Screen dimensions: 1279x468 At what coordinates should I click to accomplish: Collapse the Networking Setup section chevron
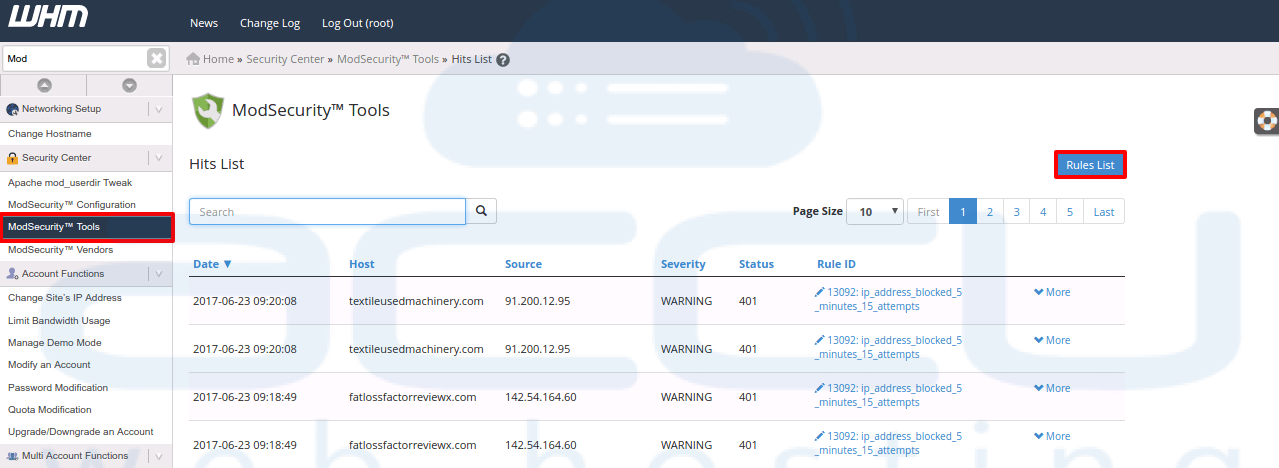[x=159, y=109]
